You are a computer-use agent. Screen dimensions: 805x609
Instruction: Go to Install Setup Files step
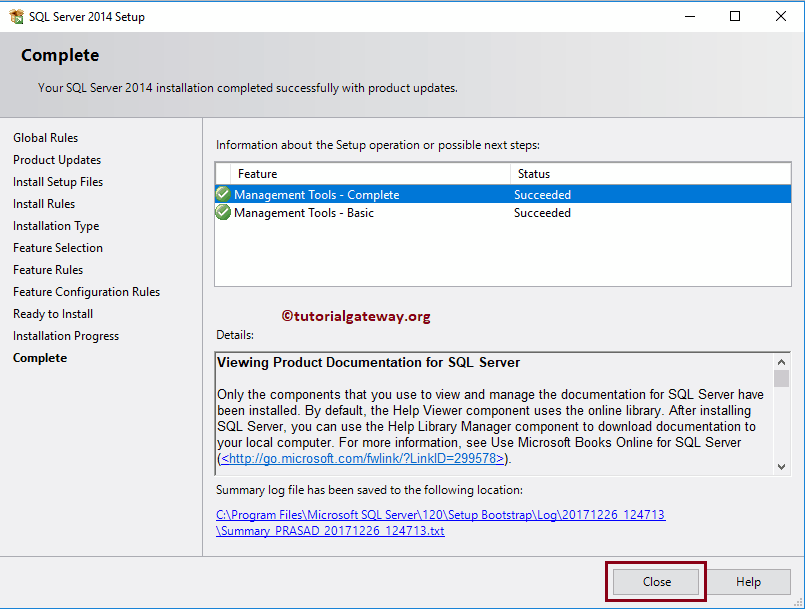click(58, 182)
